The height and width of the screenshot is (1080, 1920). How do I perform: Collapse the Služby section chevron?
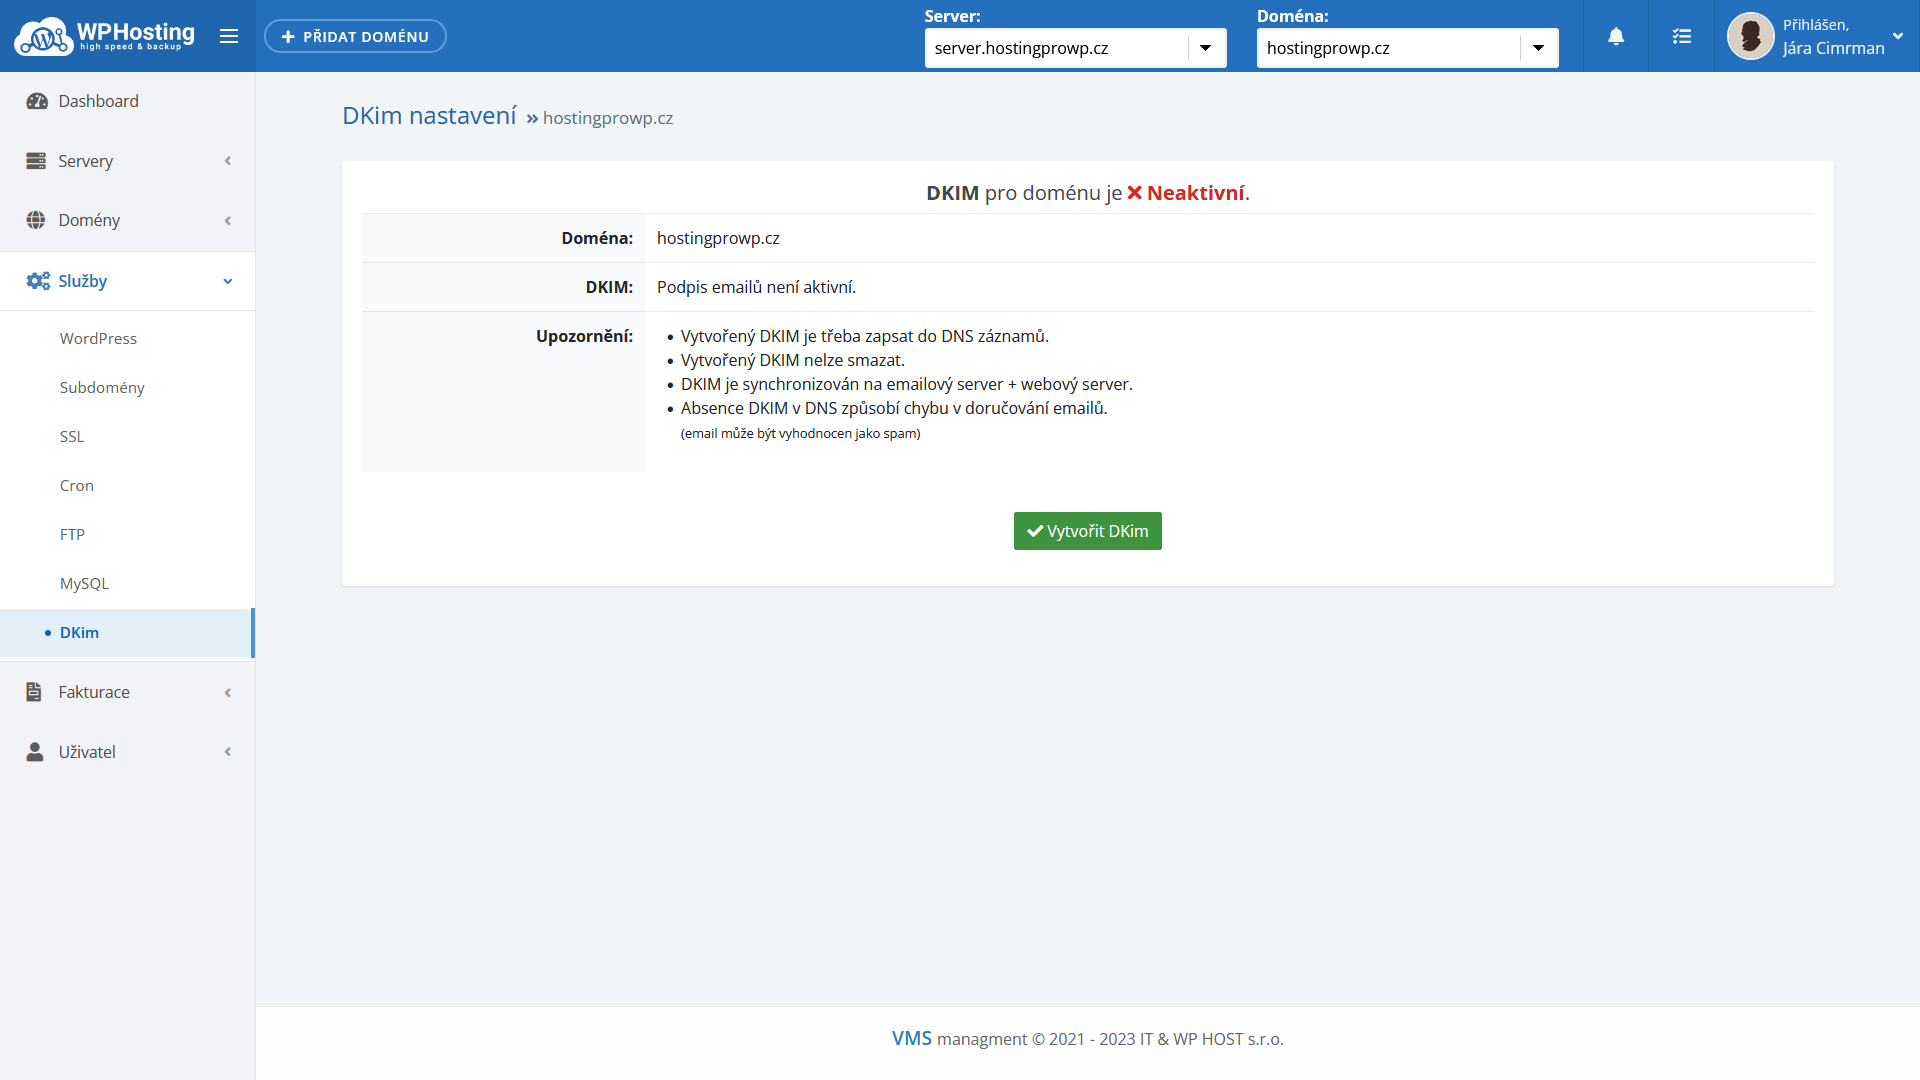tap(228, 281)
